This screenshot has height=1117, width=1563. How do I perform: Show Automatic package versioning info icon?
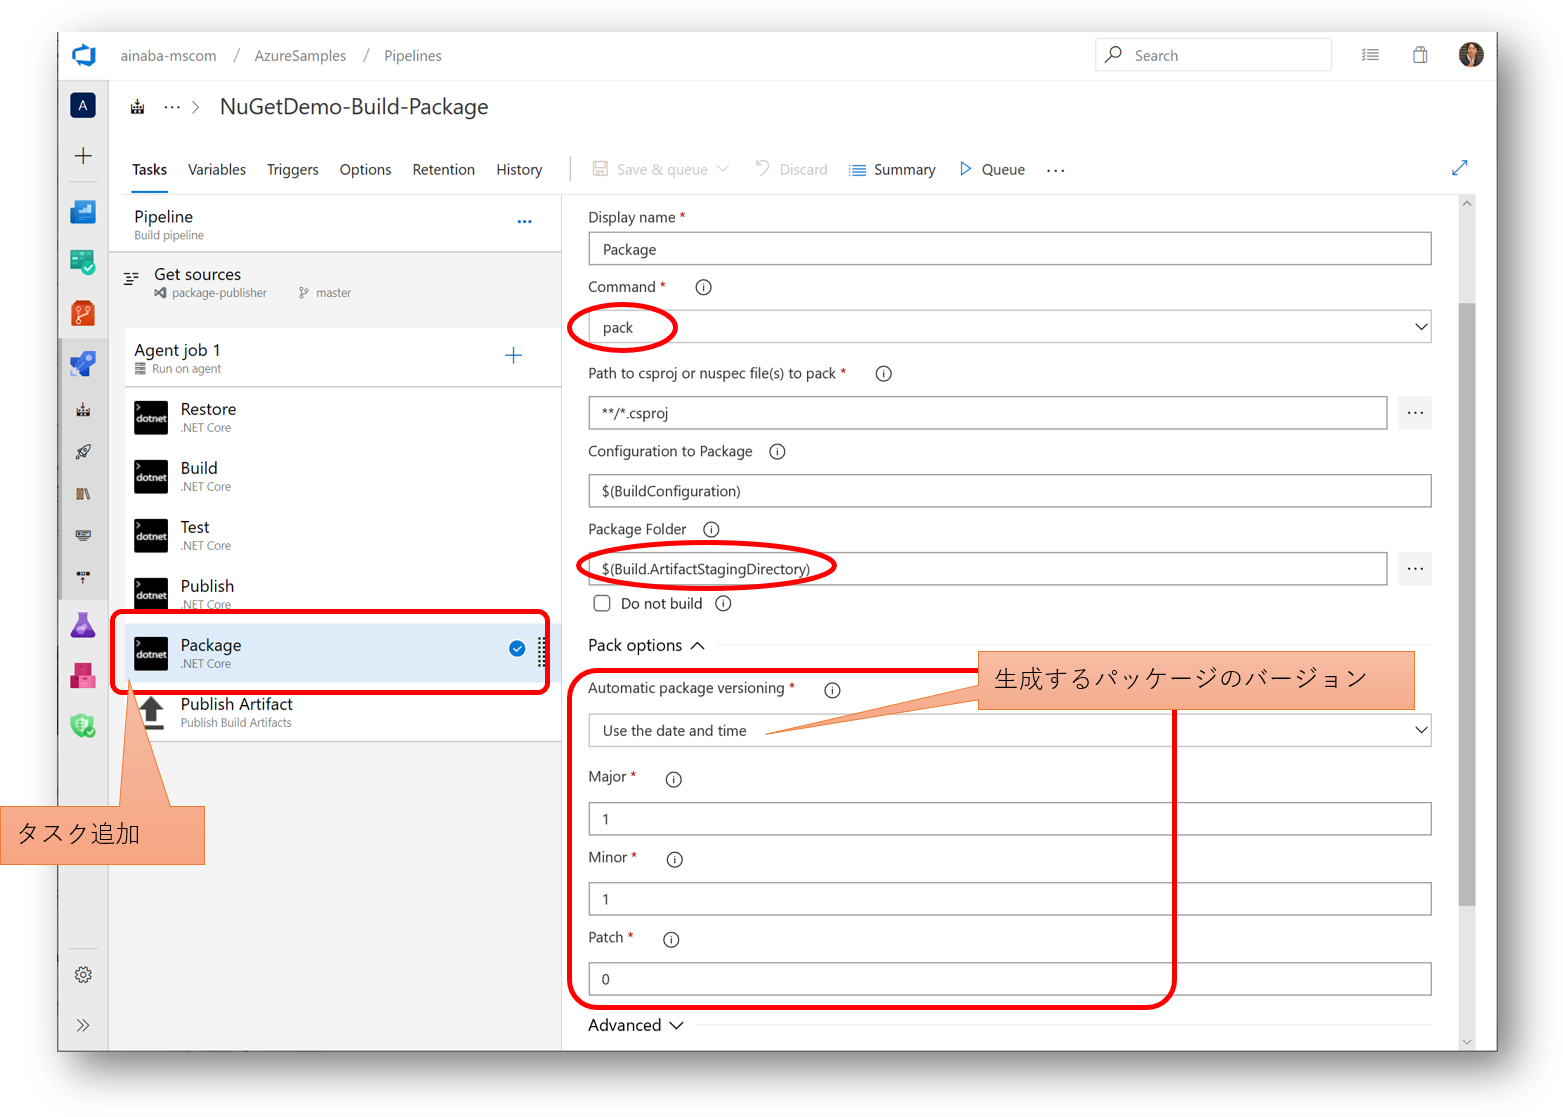point(832,690)
